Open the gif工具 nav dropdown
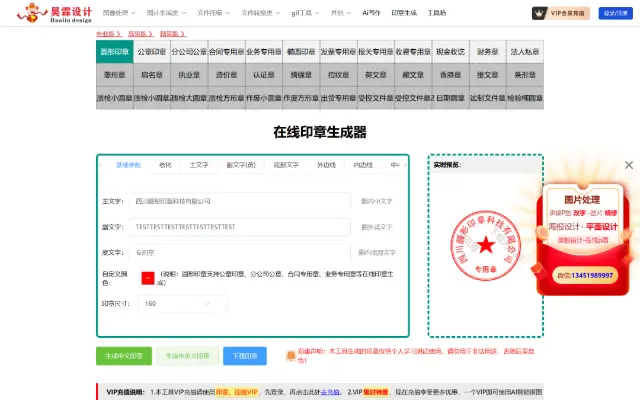The image size is (640, 400). 305,13
